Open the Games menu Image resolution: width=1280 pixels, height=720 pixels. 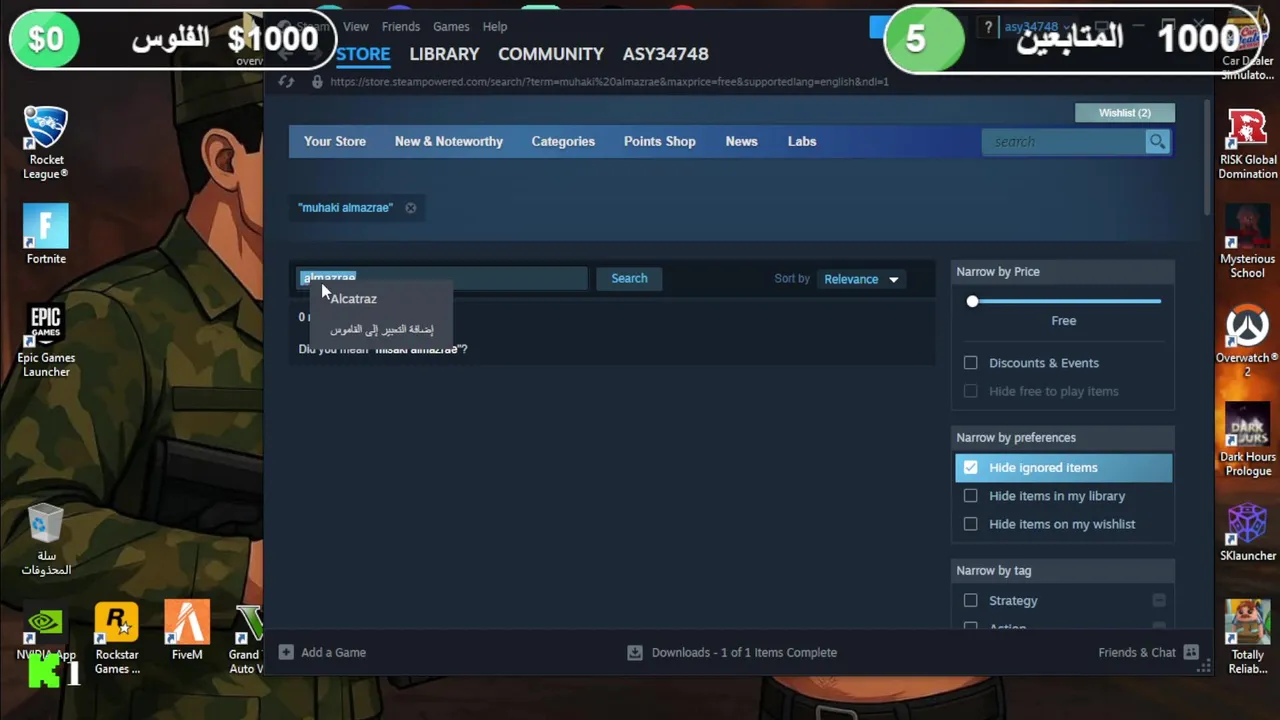pyautogui.click(x=451, y=27)
